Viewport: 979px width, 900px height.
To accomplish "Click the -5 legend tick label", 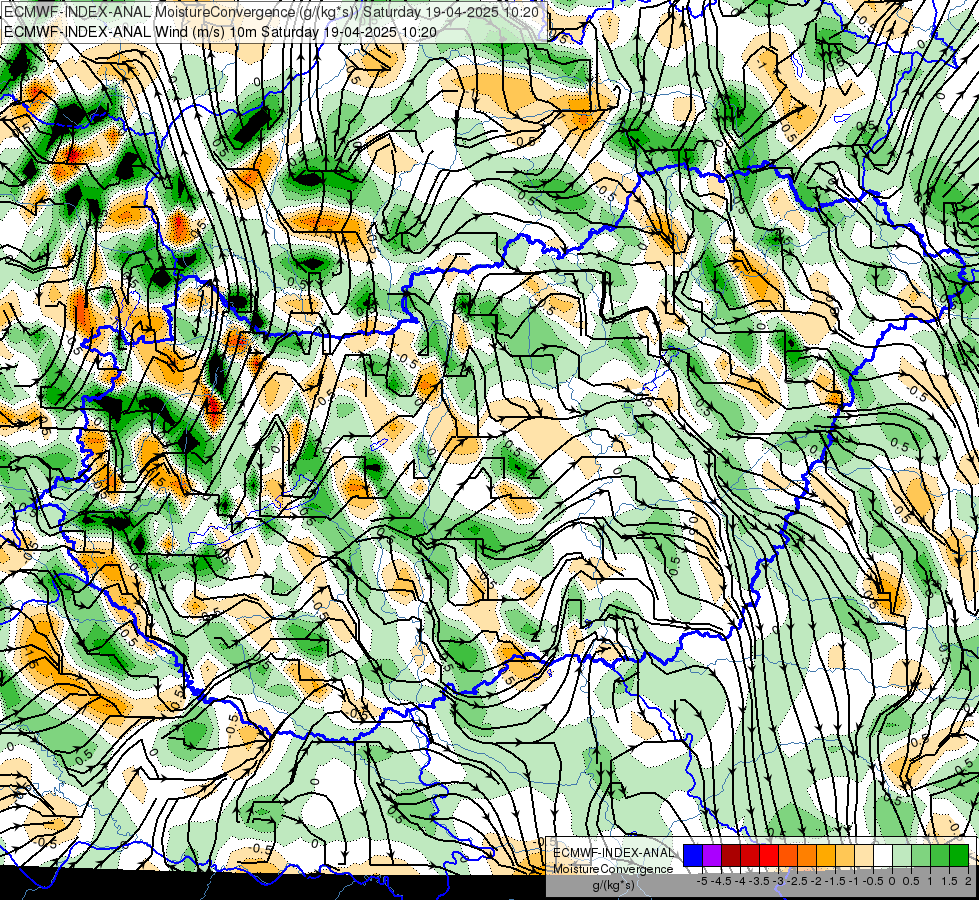I will point(702,881).
